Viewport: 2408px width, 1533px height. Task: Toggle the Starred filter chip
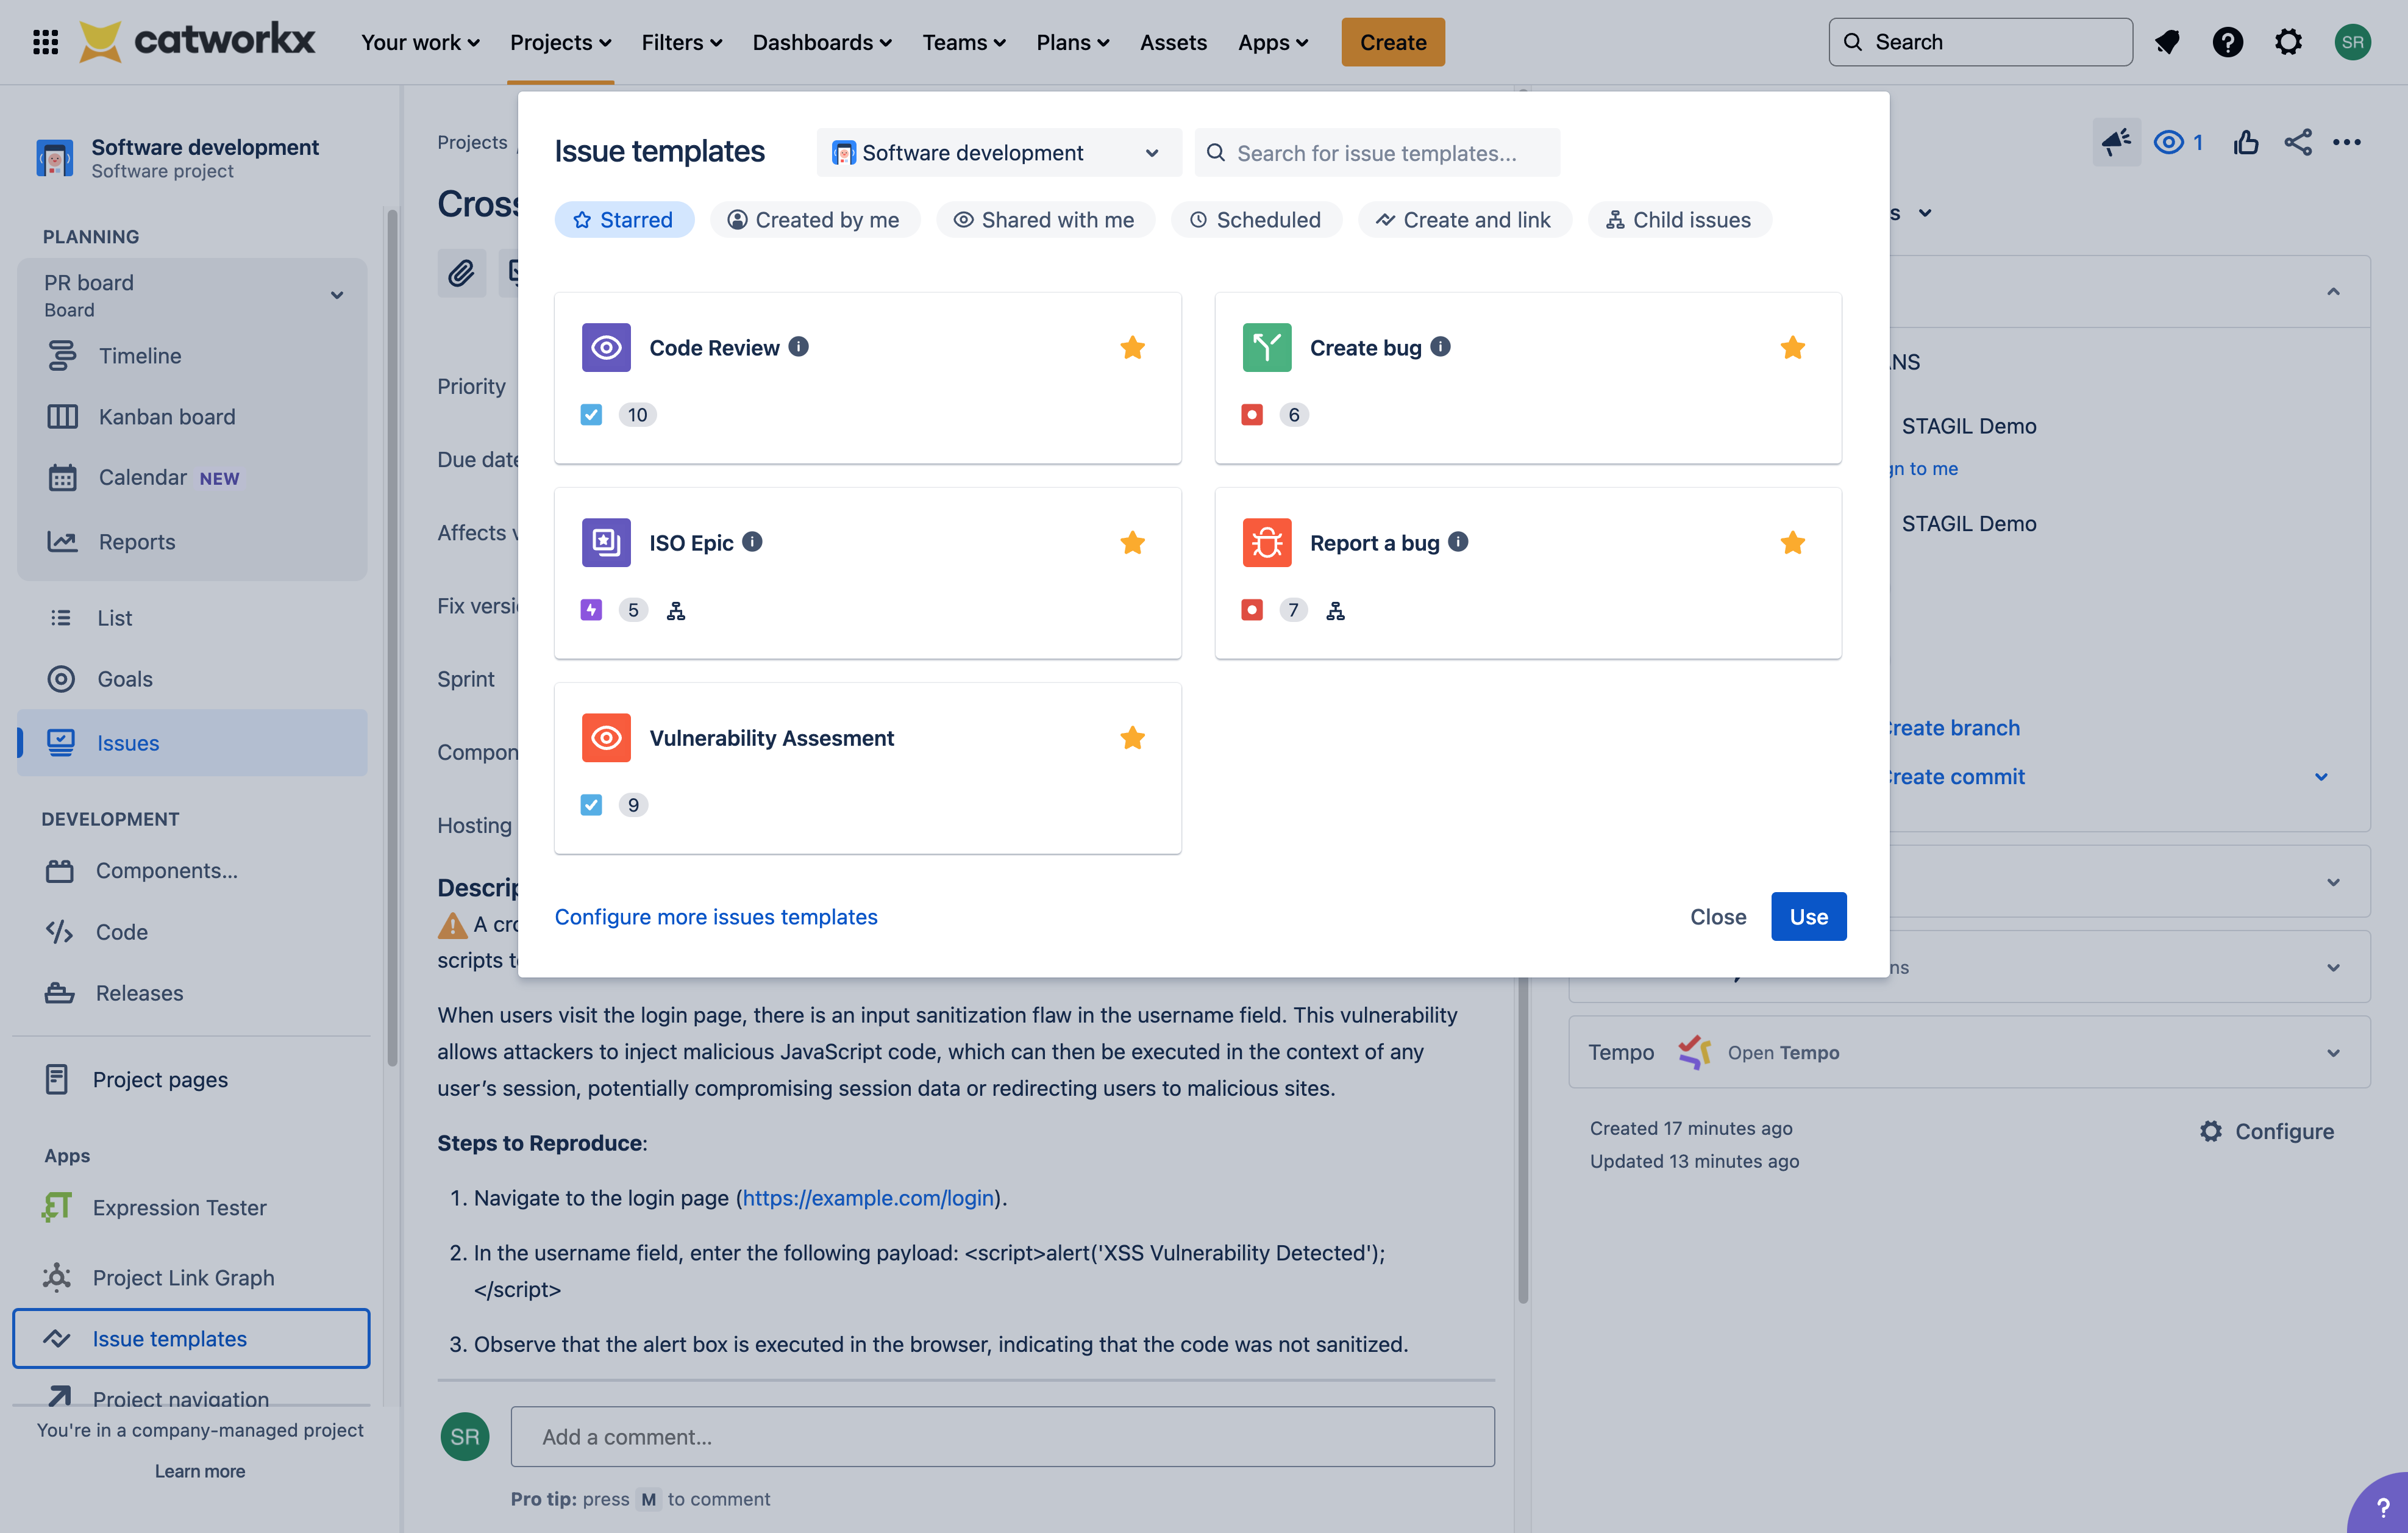[x=624, y=219]
